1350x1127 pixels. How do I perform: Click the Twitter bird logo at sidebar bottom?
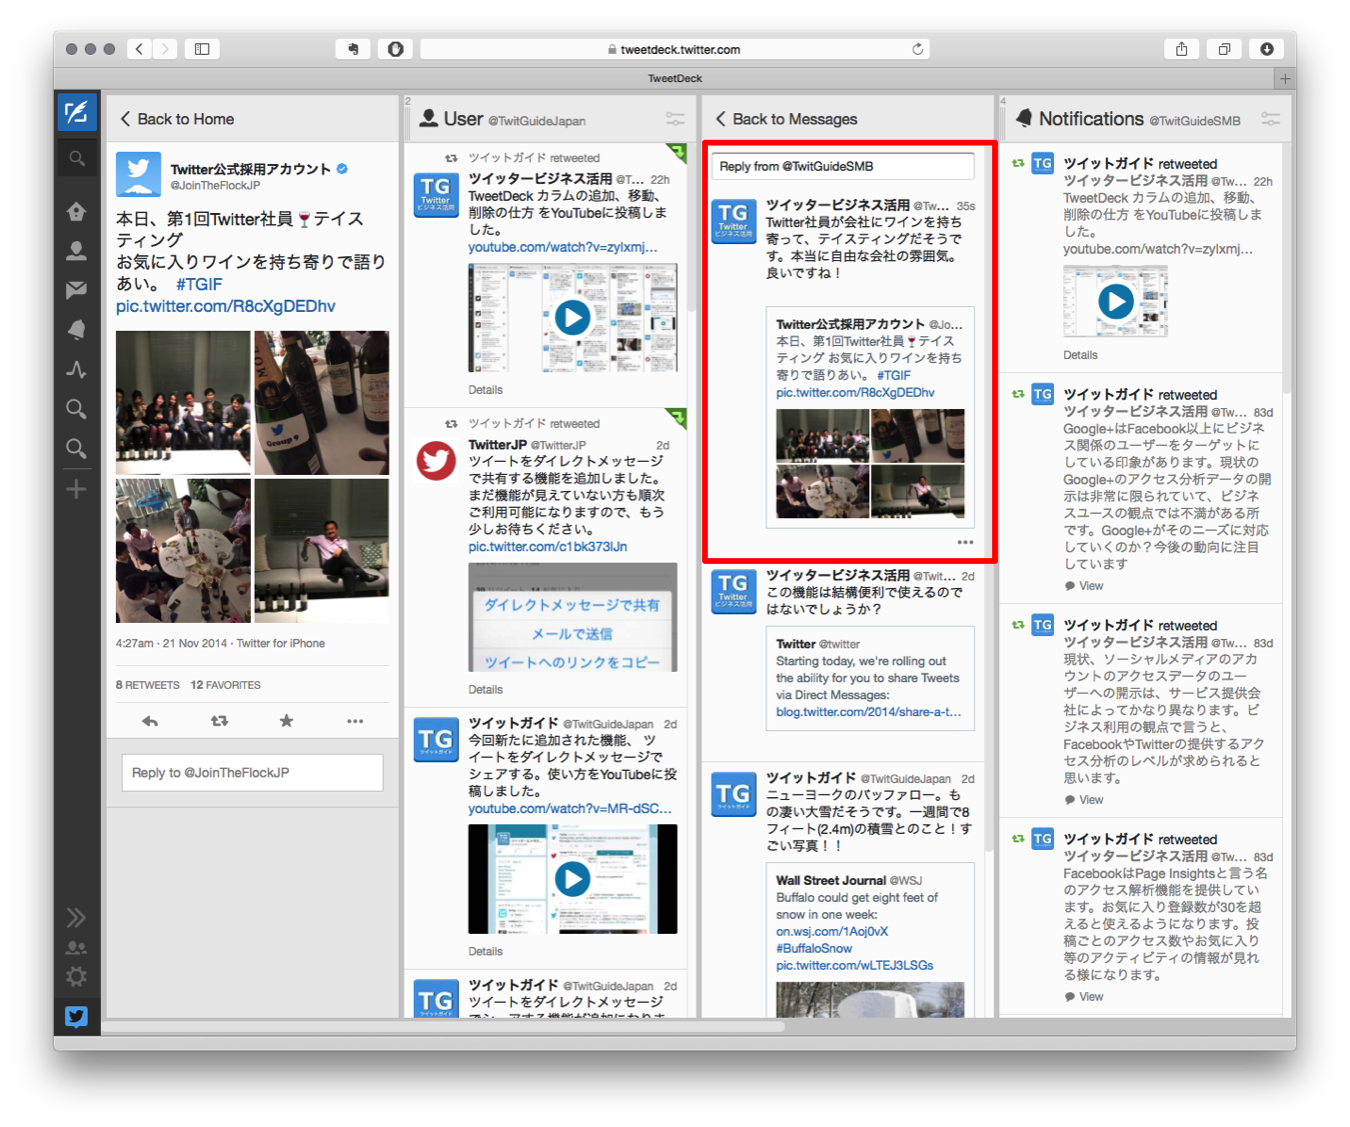[x=76, y=1017]
